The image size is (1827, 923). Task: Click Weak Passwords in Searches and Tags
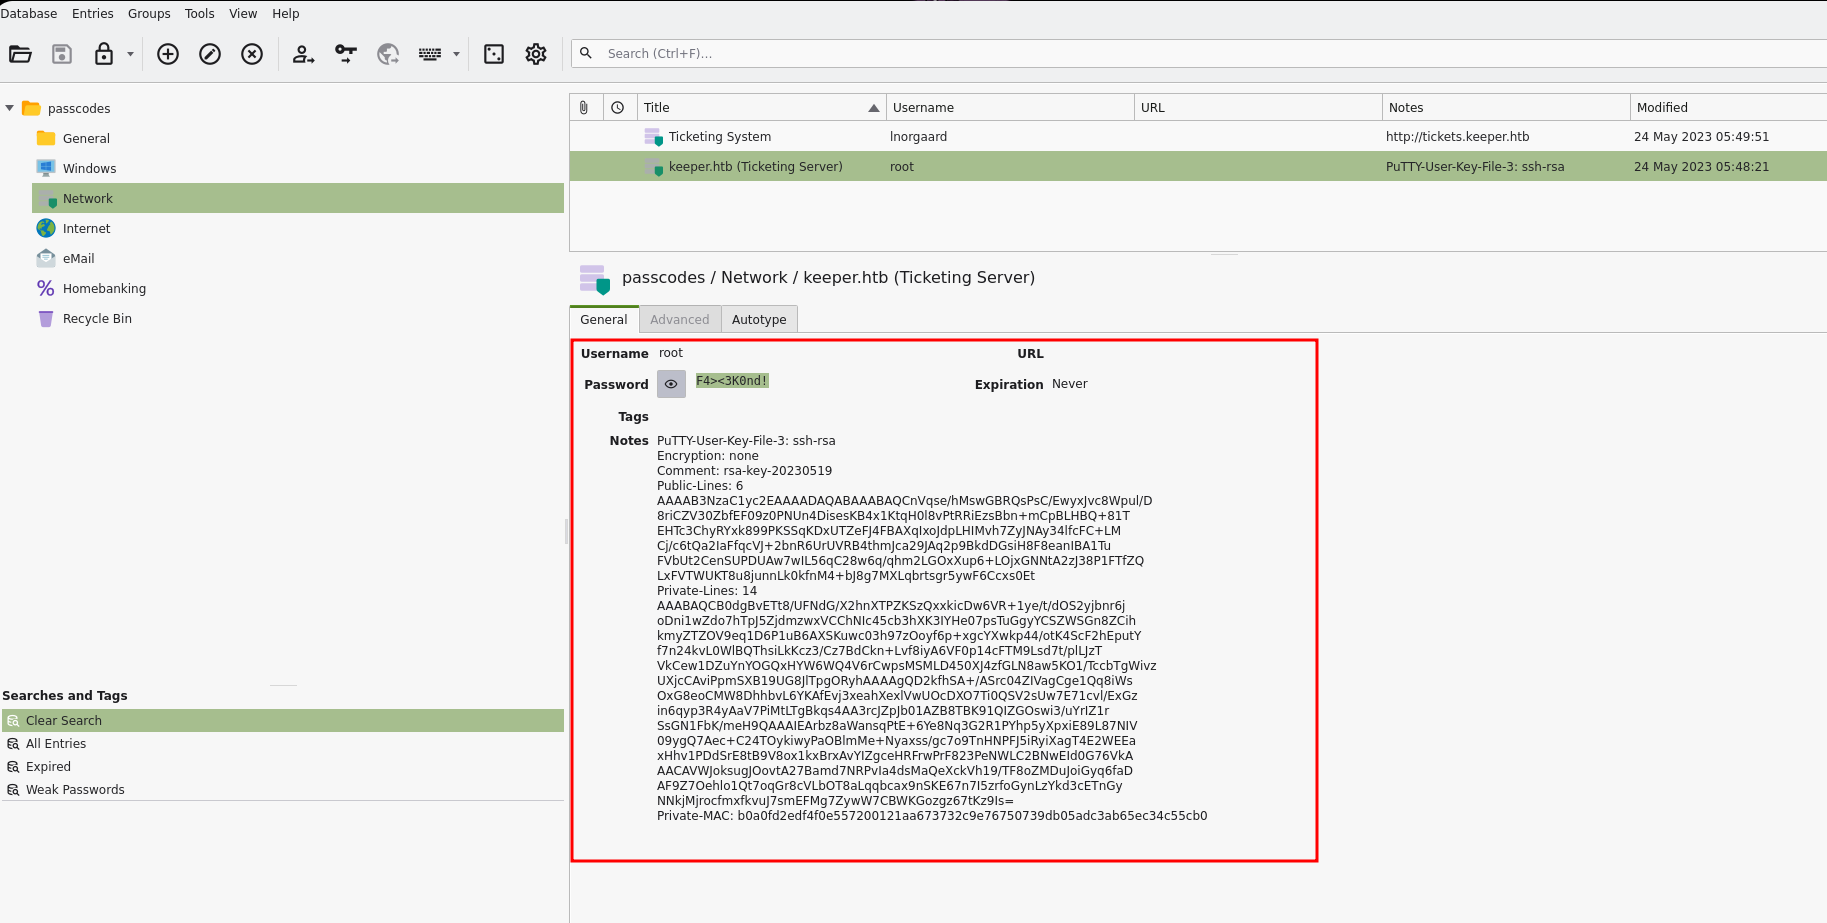(x=75, y=790)
